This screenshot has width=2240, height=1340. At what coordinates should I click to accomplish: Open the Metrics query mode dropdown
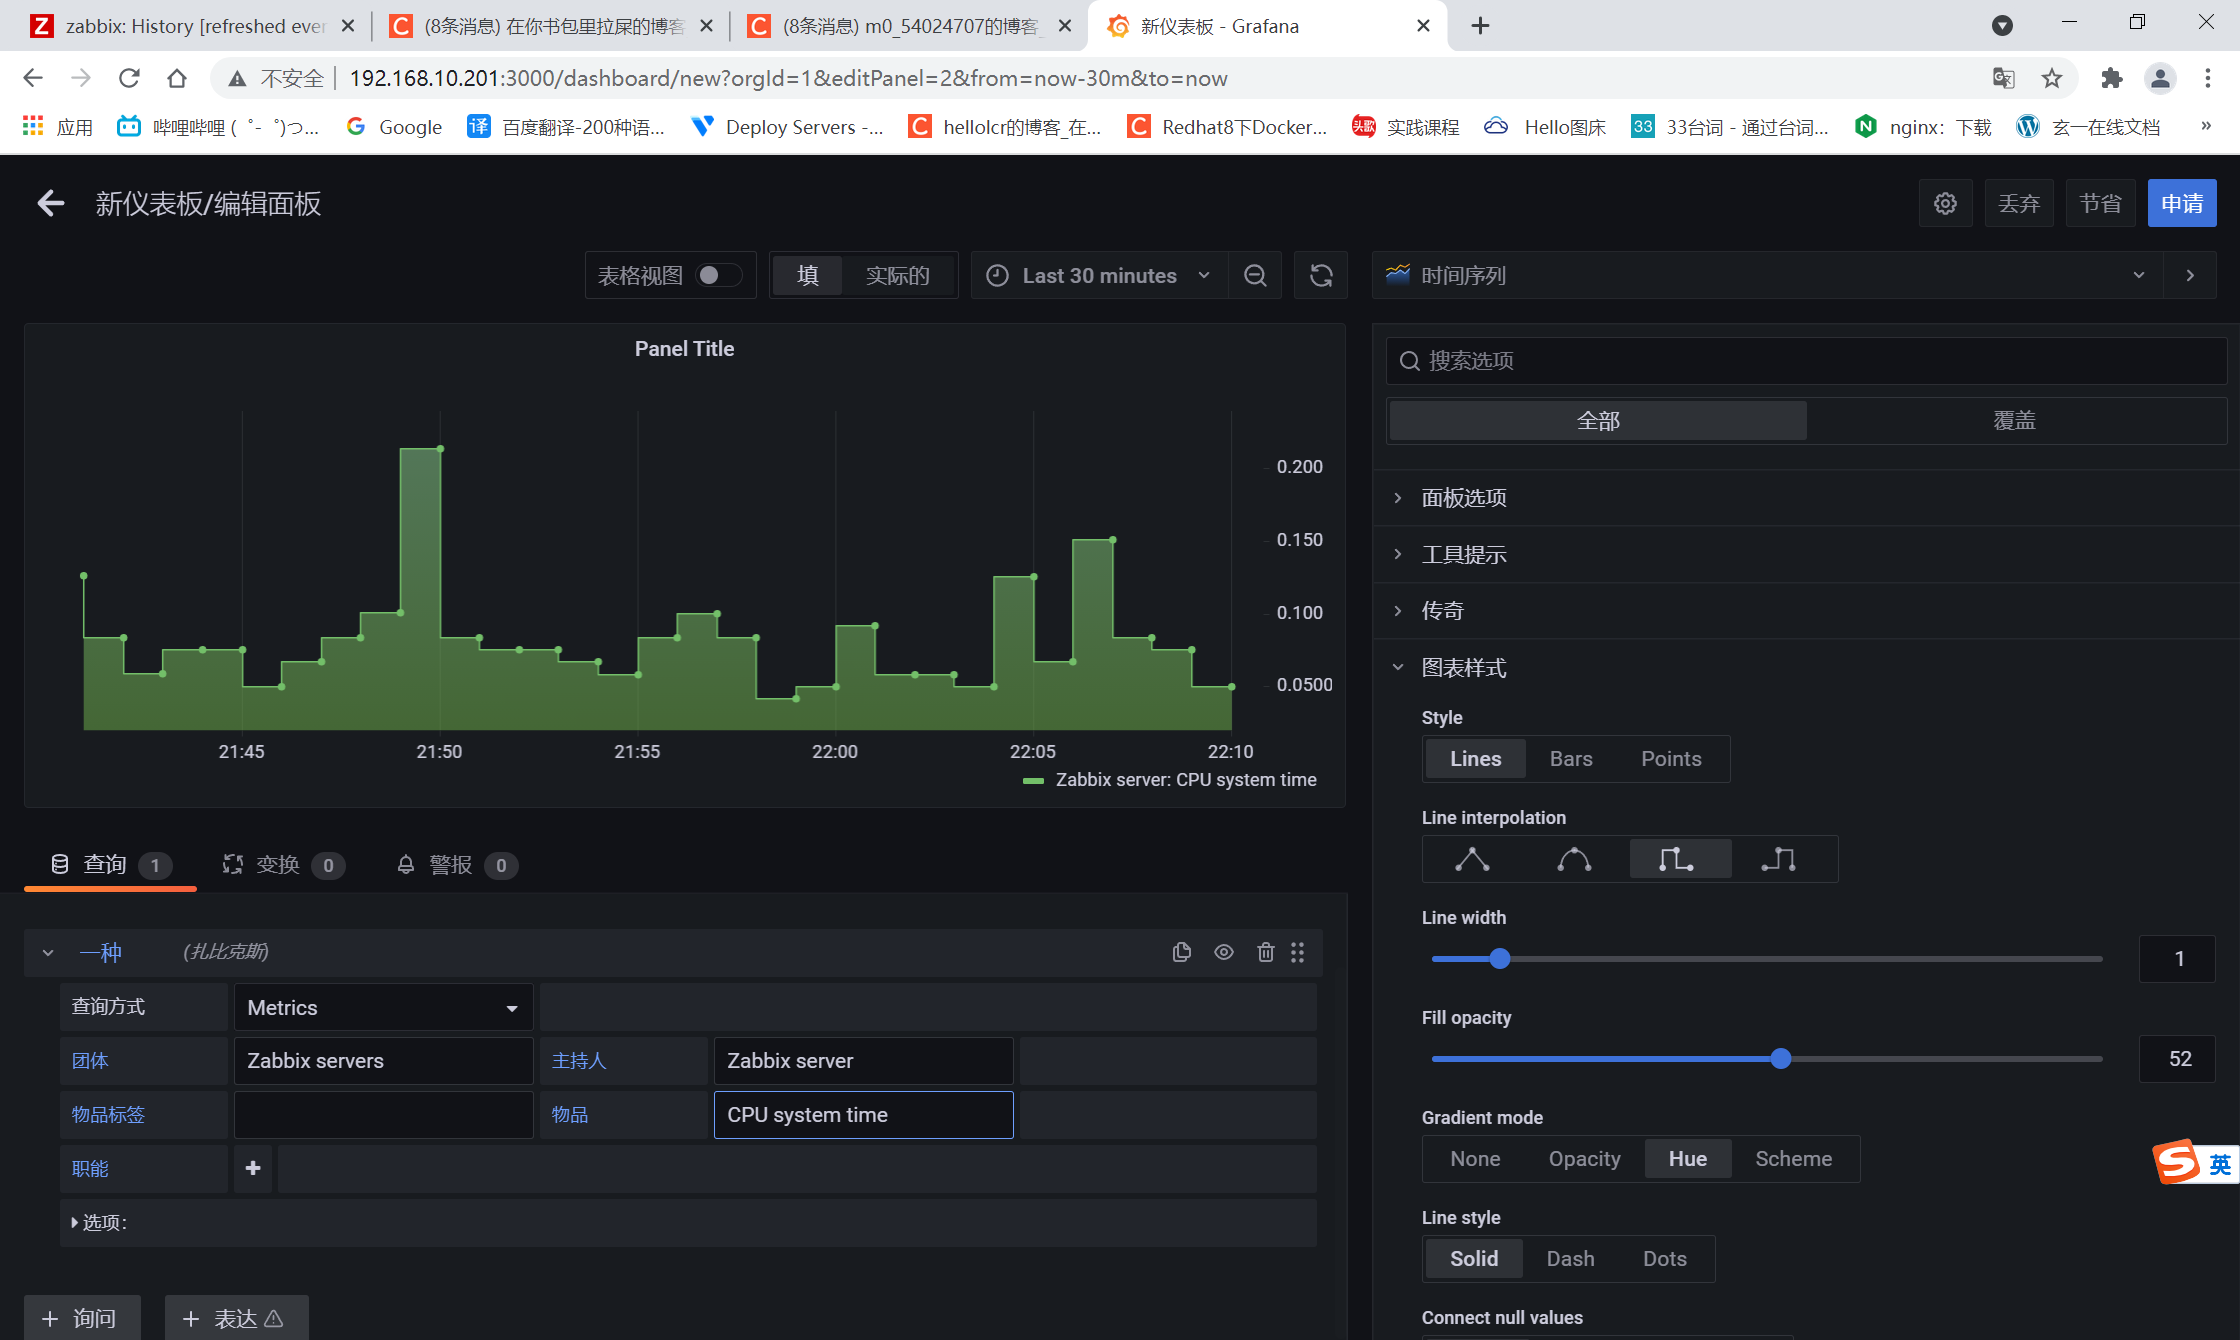(x=383, y=1008)
